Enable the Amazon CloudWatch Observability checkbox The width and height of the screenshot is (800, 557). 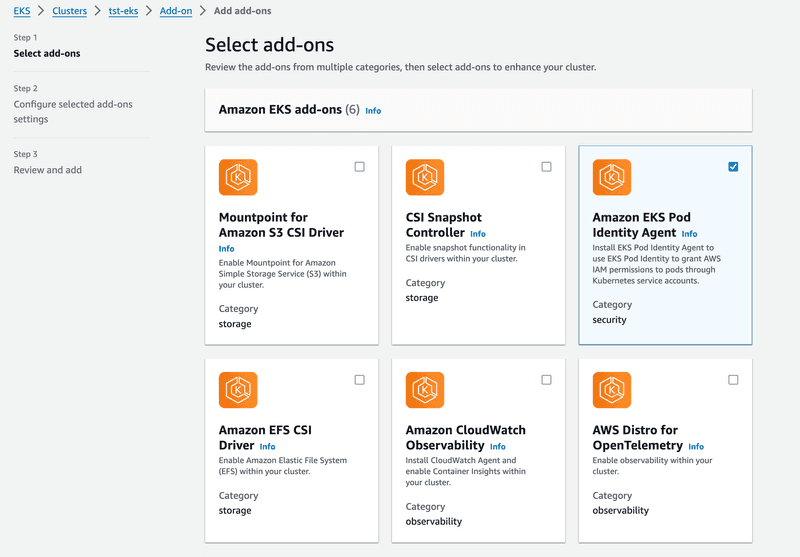(546, 379)
